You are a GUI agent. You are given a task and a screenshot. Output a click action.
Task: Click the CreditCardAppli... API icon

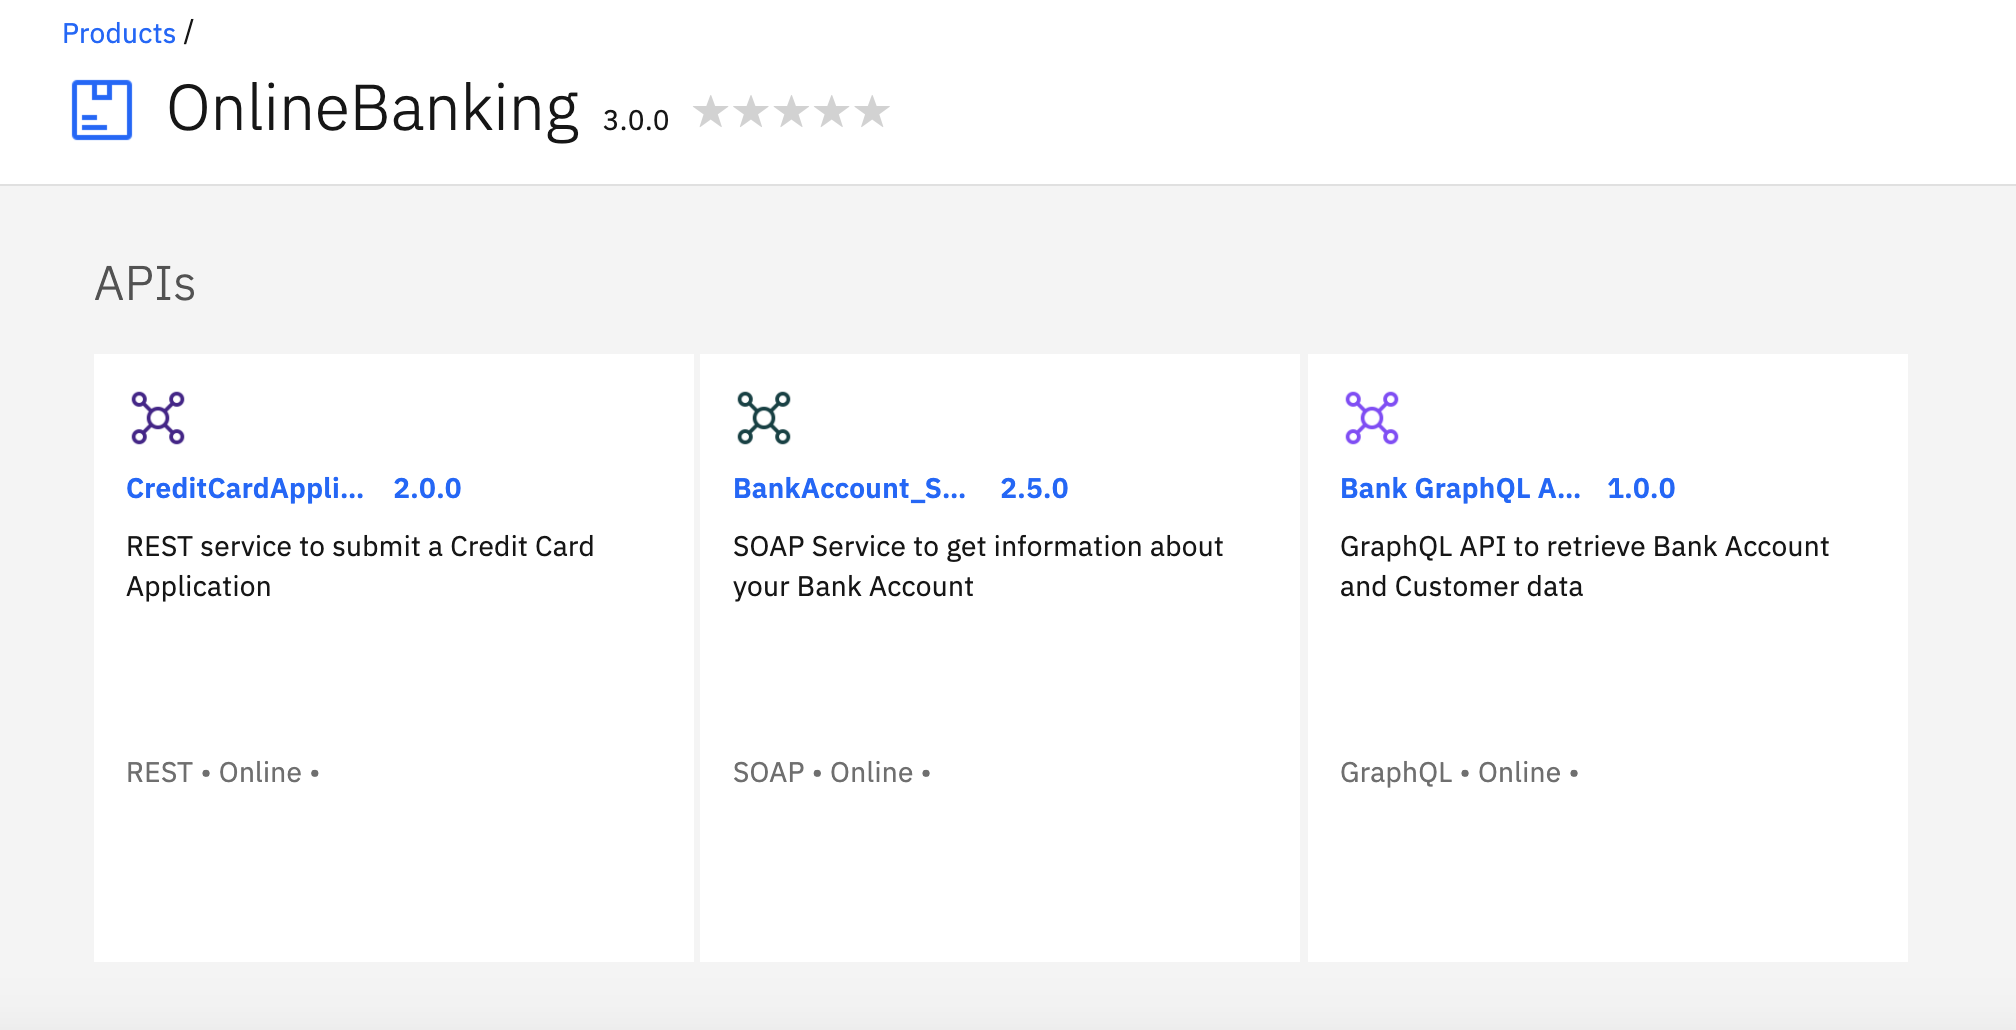coord(158,418)
